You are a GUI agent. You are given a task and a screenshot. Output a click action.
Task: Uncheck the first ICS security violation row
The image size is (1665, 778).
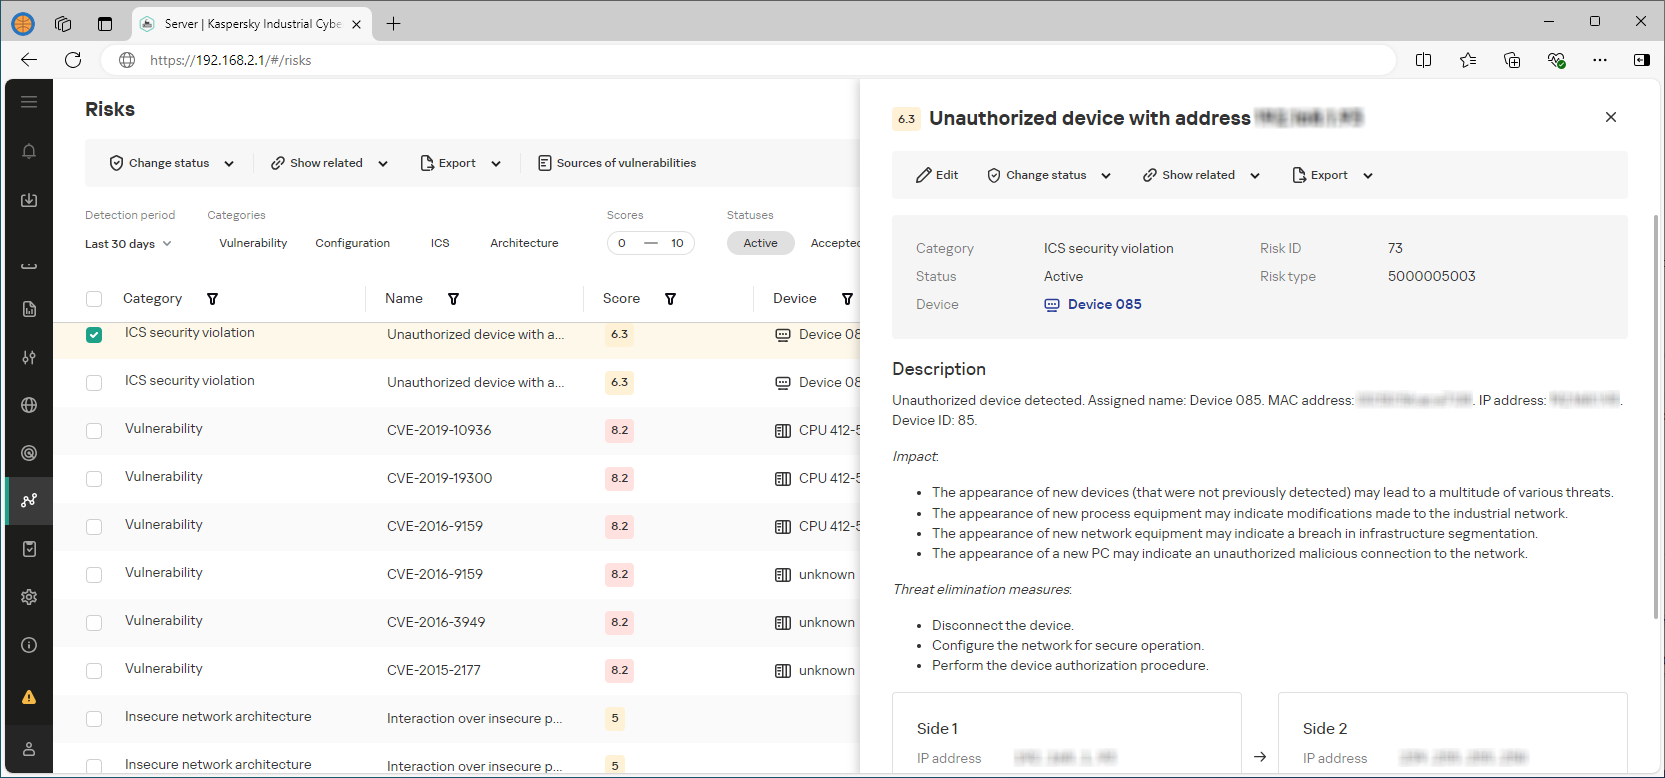tap(94, 335)
